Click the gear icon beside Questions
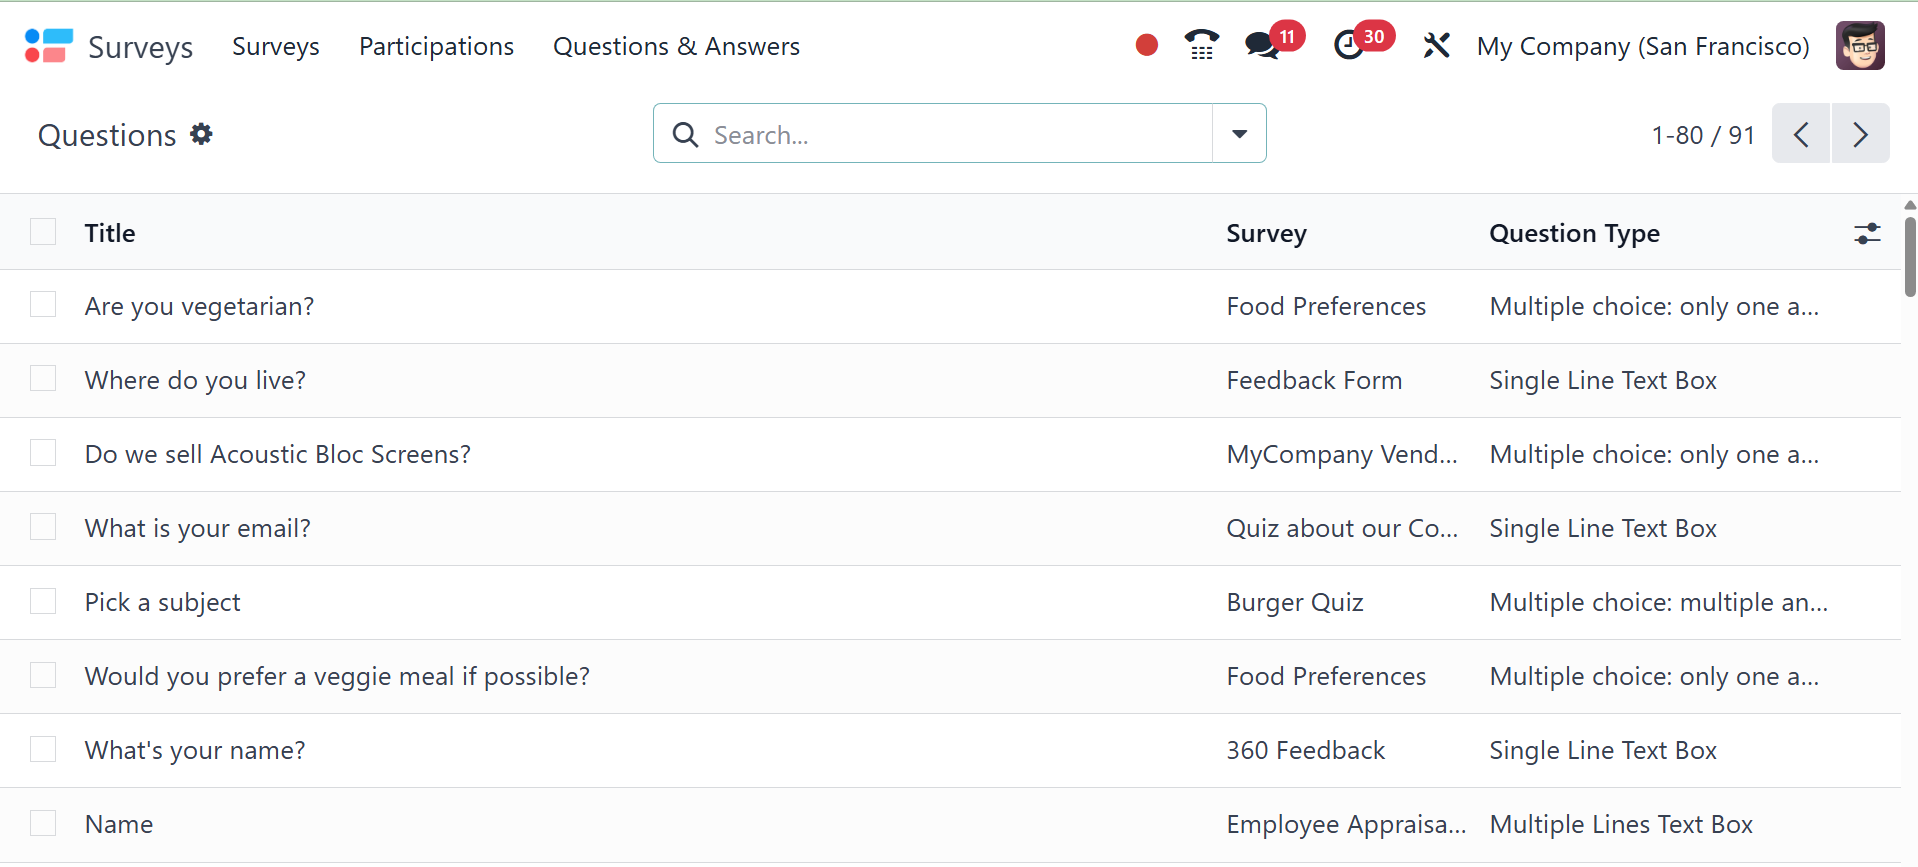The image size is (1918, 867). [202, 134]
